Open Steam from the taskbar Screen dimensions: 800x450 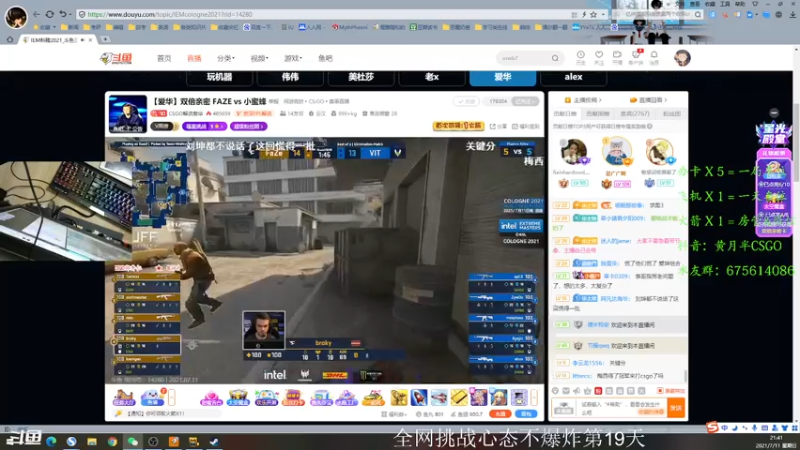[214, 441]
